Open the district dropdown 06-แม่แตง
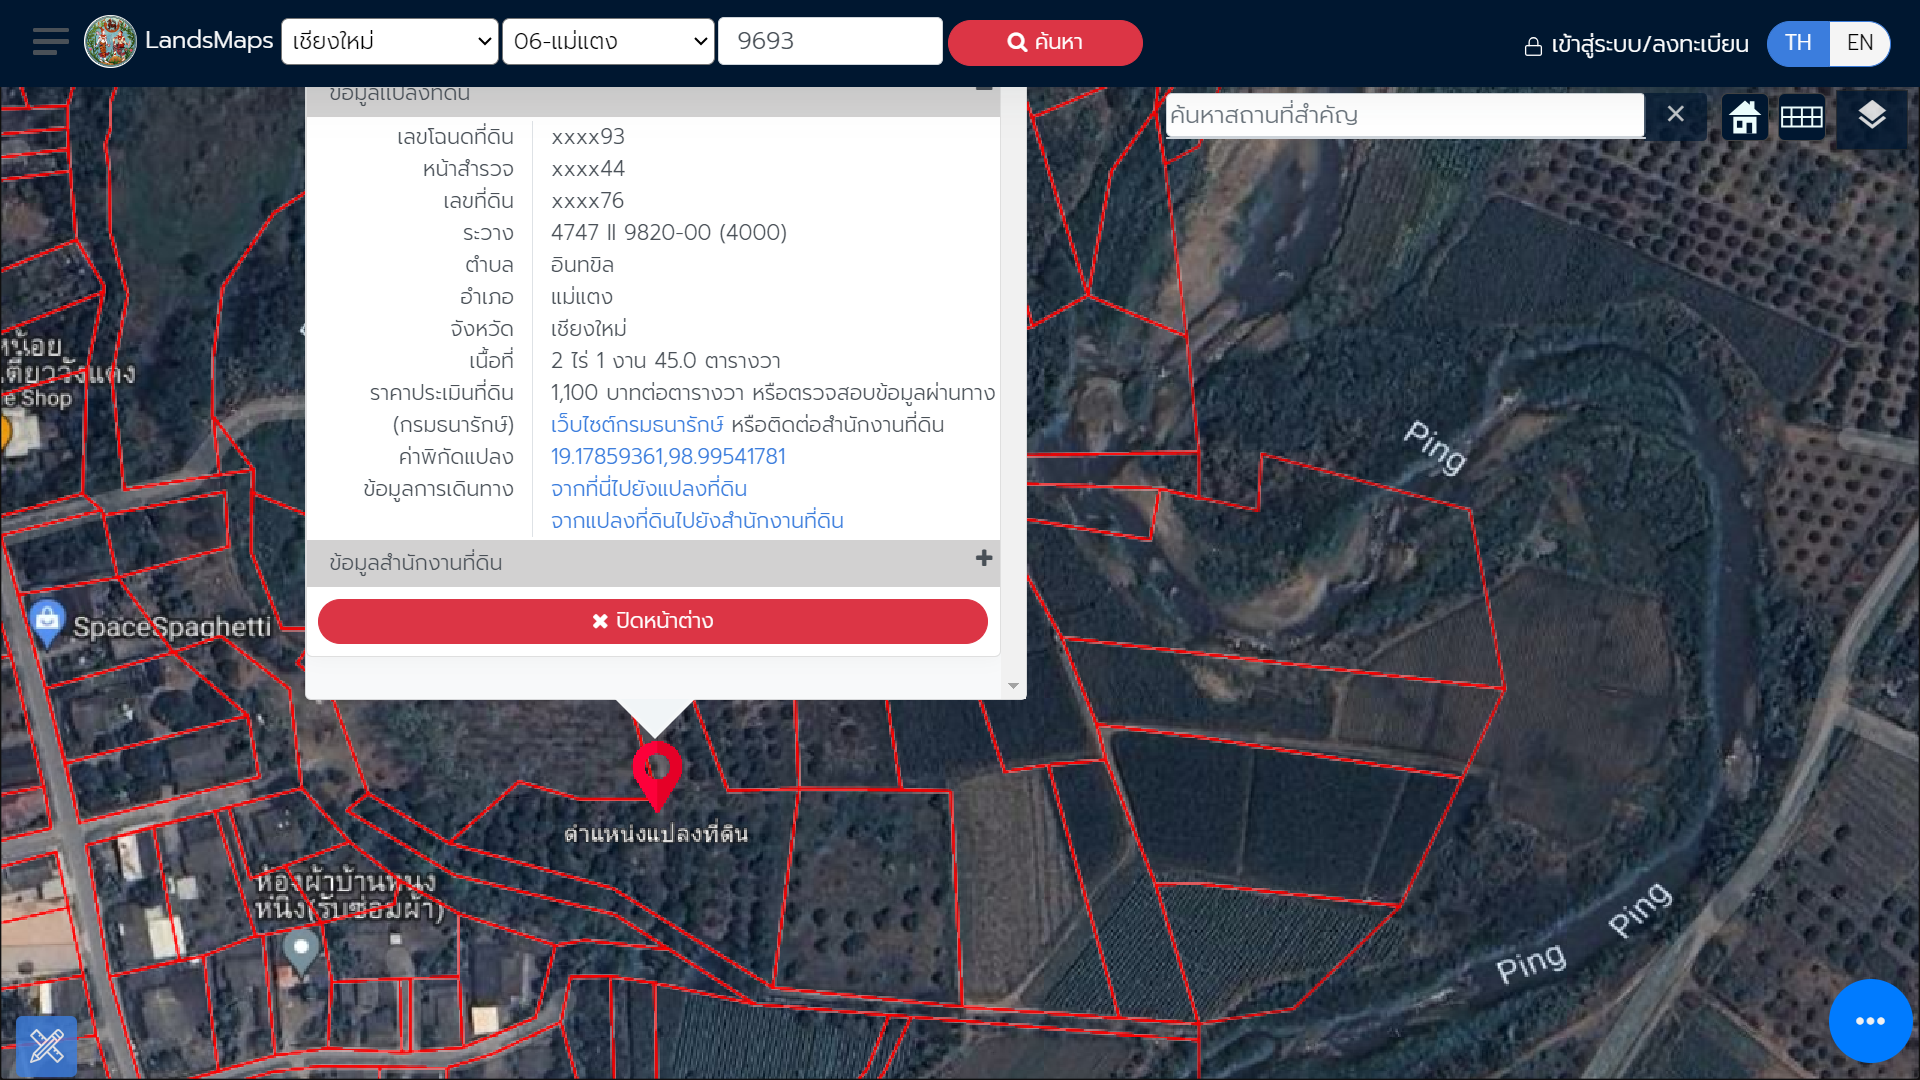The image size is (1920, 1080). [x=608, y=42]
